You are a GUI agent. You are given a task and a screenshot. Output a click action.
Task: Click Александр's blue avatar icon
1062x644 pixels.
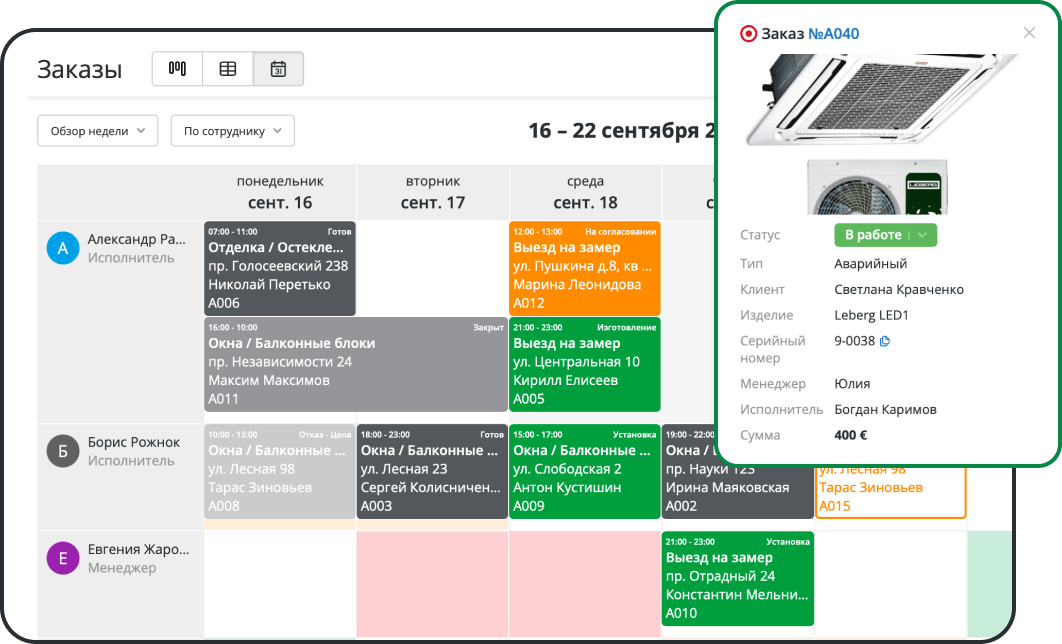point(63,249)
